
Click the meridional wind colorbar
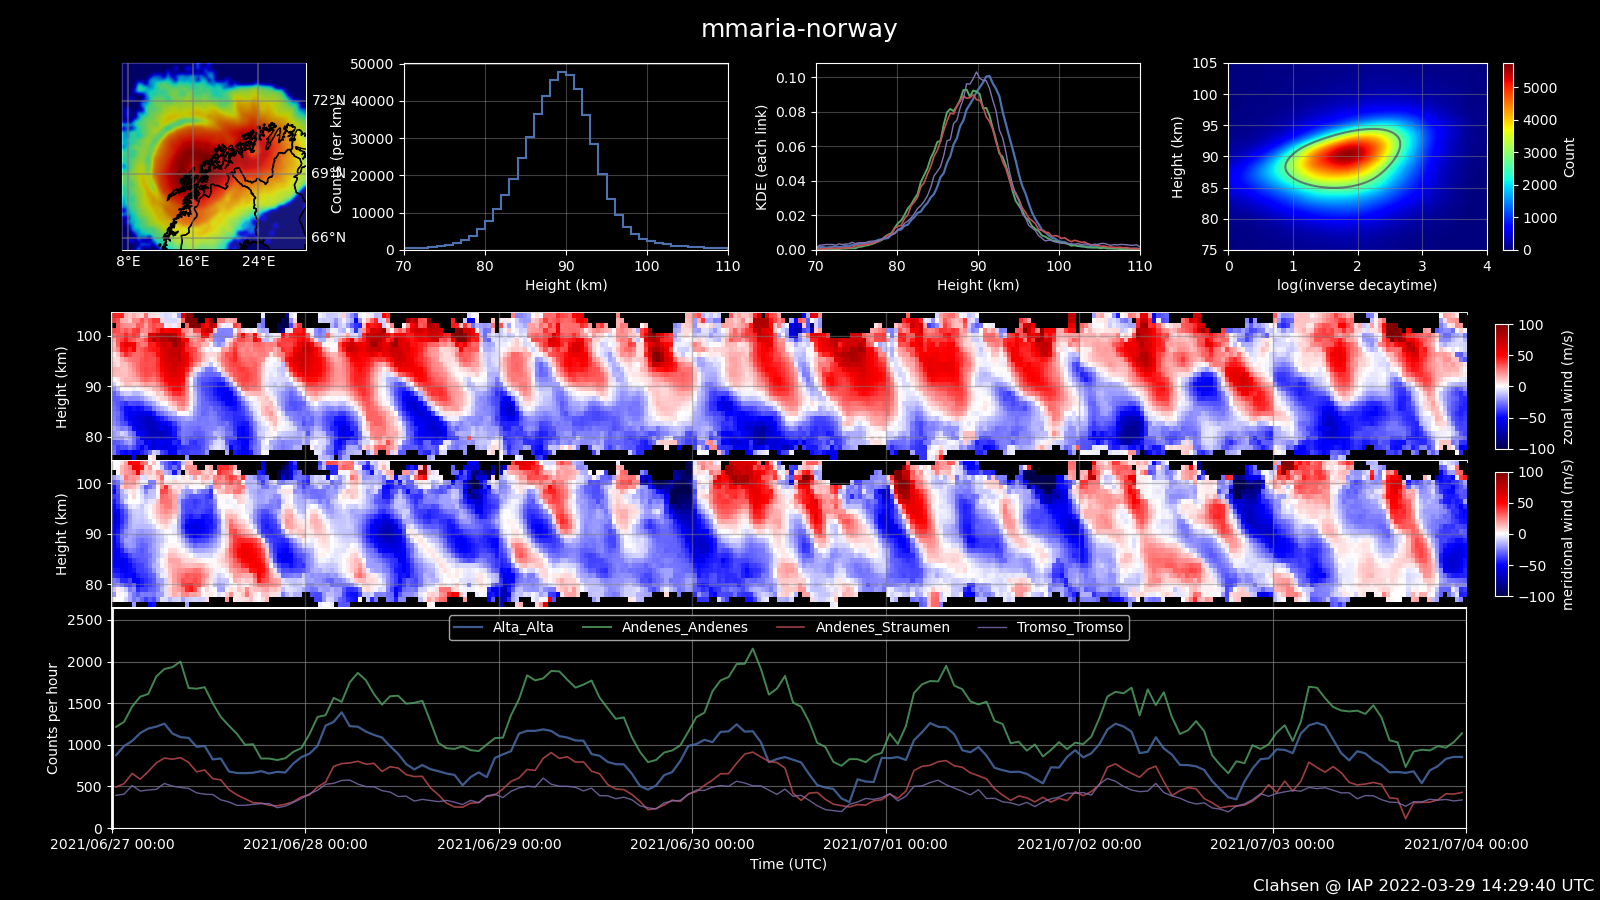click(1502, 534)
